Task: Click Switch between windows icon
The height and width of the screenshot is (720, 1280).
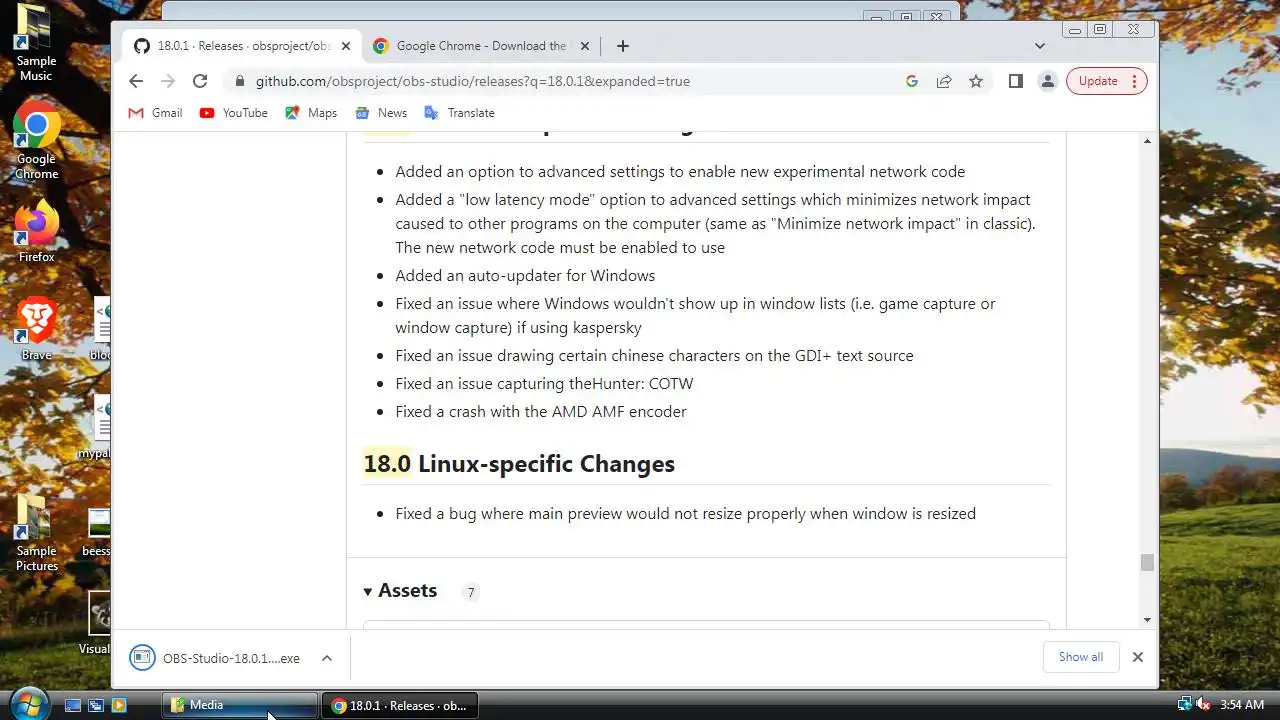Action: coord(96,705)
